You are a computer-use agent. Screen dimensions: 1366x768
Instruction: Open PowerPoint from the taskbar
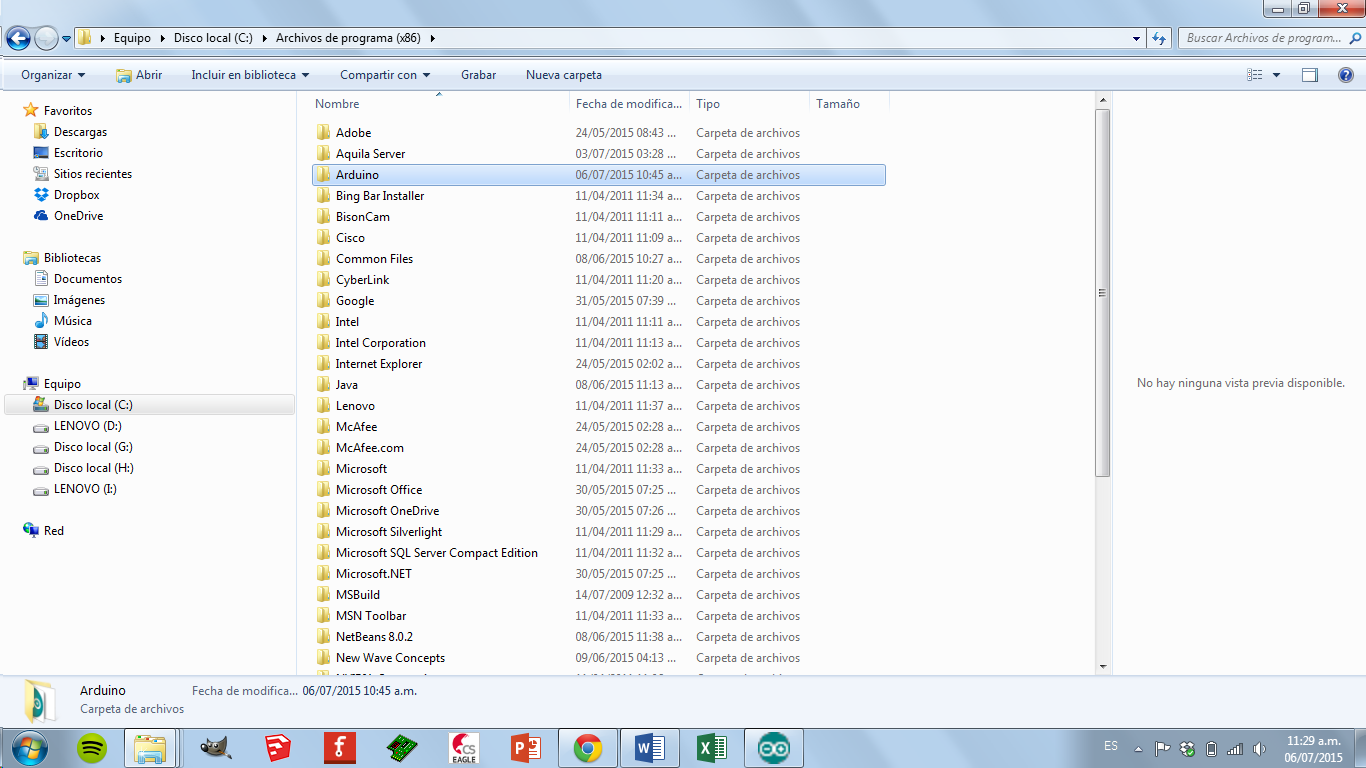coord(526,748)
